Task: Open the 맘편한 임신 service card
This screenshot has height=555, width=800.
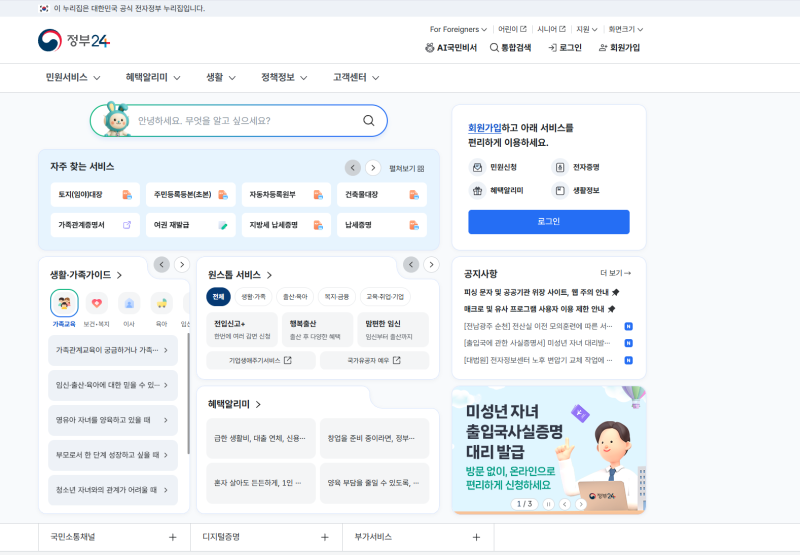Action: pos(393,330)
